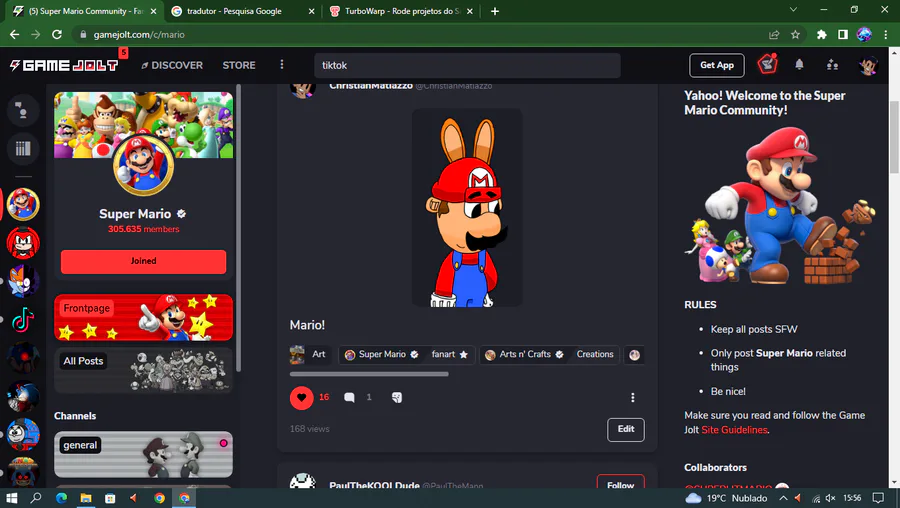The width and height of the screenshot is (900, 508).
Task: Open File Explorer from taskbar
Action: (x=86, y=498)
